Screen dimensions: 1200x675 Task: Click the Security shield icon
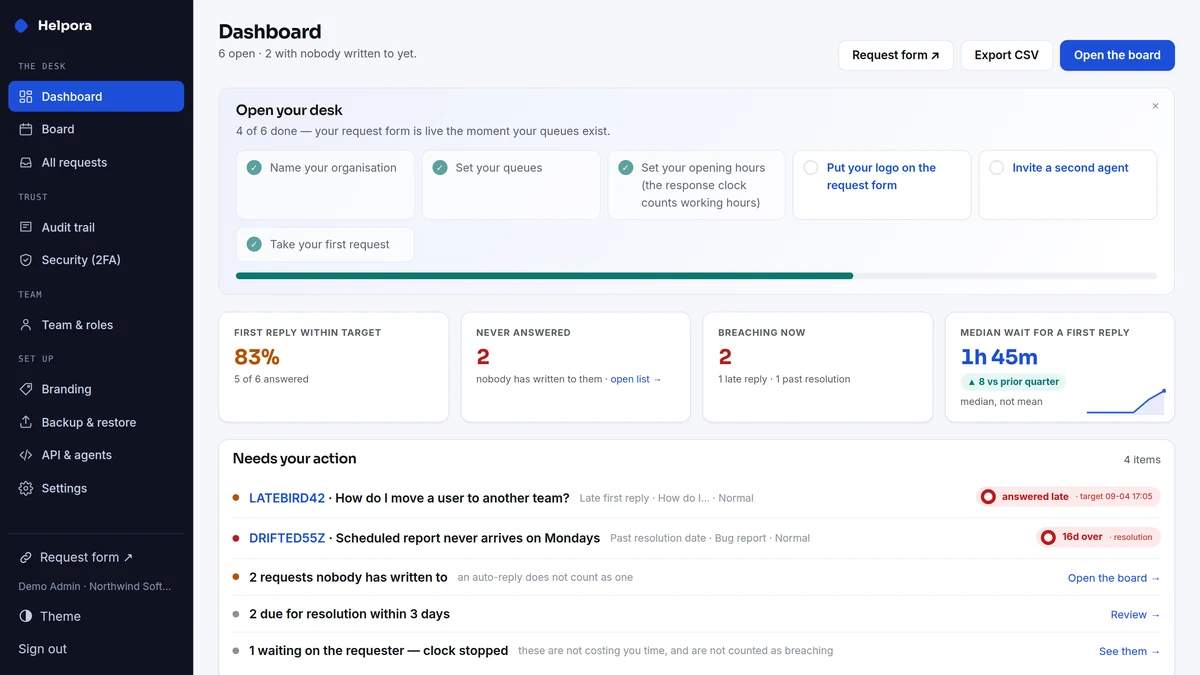(26, 260)
